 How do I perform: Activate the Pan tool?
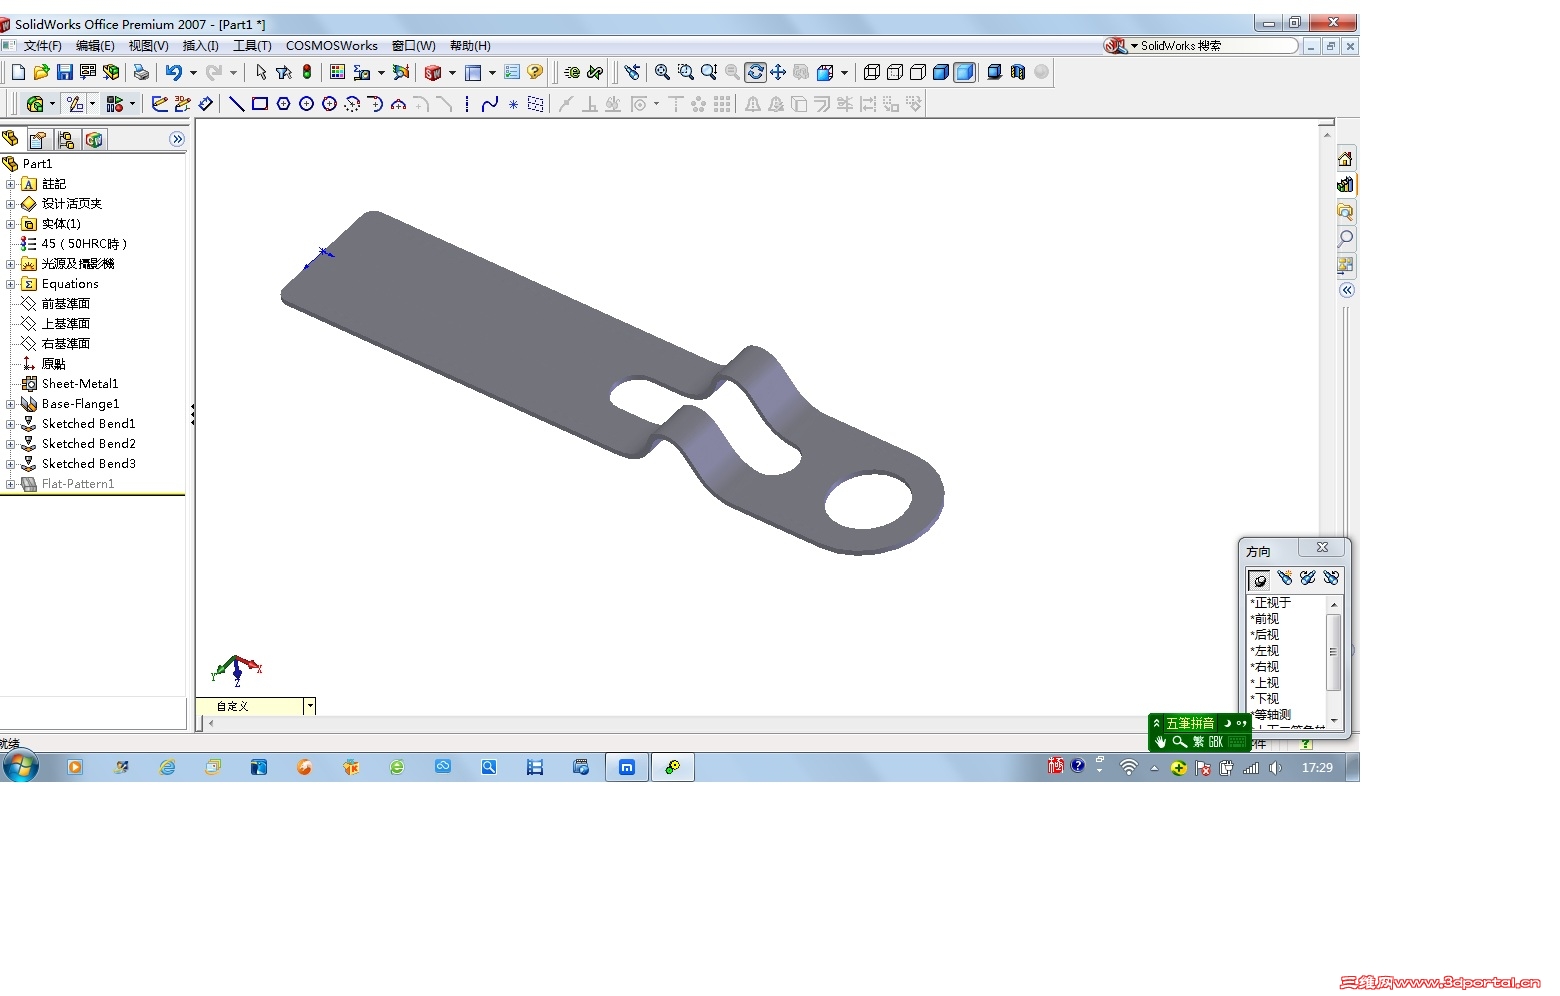(778, 72)
